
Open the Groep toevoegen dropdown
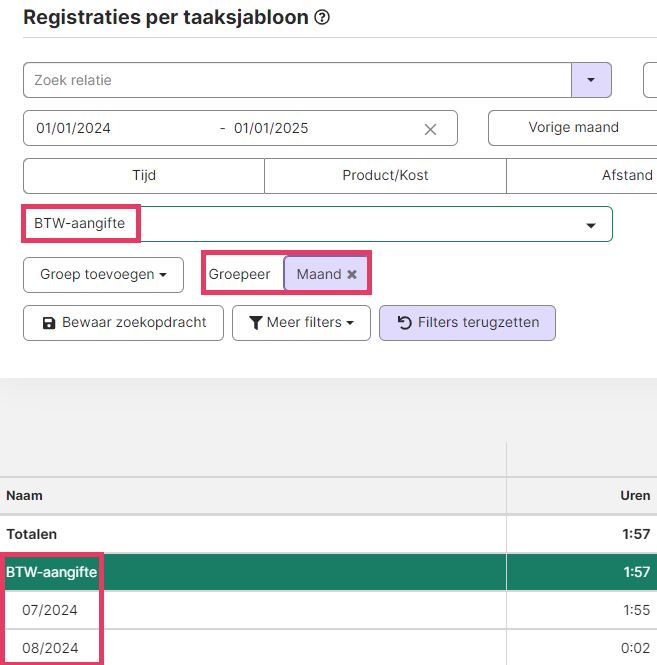point(103,275)
